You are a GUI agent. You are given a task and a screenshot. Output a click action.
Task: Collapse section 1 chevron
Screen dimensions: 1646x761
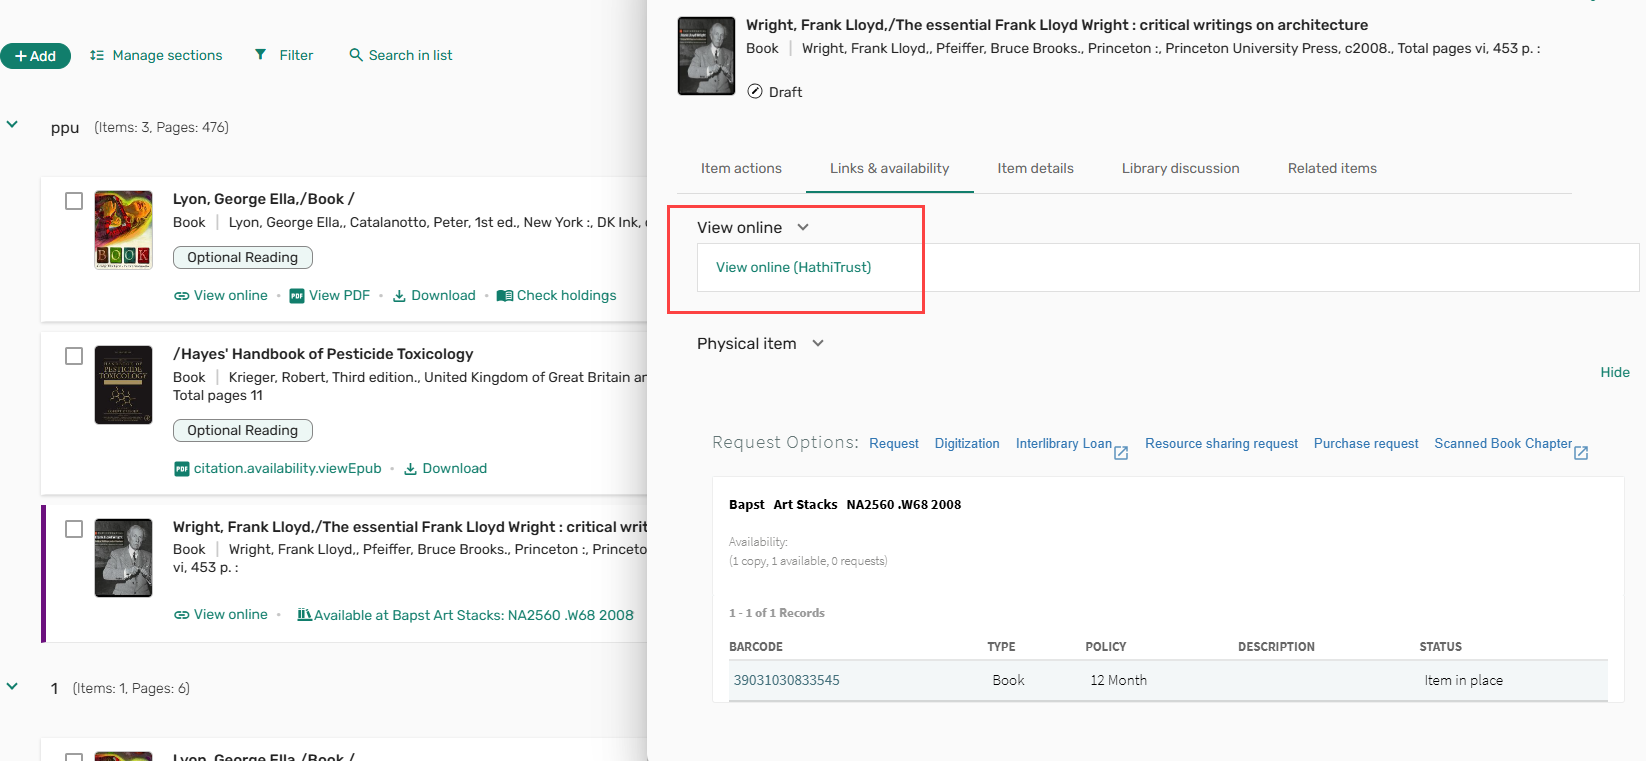pyautogui.click(x=12, y=687)
